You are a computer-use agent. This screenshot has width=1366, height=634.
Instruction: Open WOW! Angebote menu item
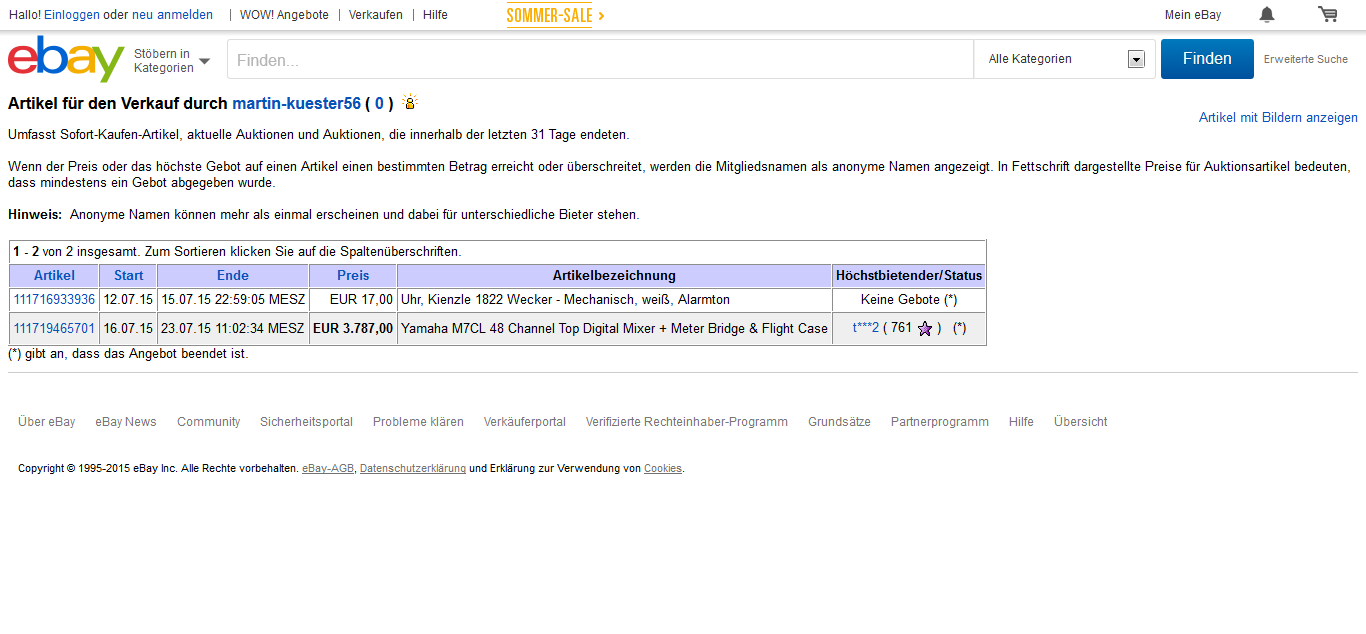(284, 15)
